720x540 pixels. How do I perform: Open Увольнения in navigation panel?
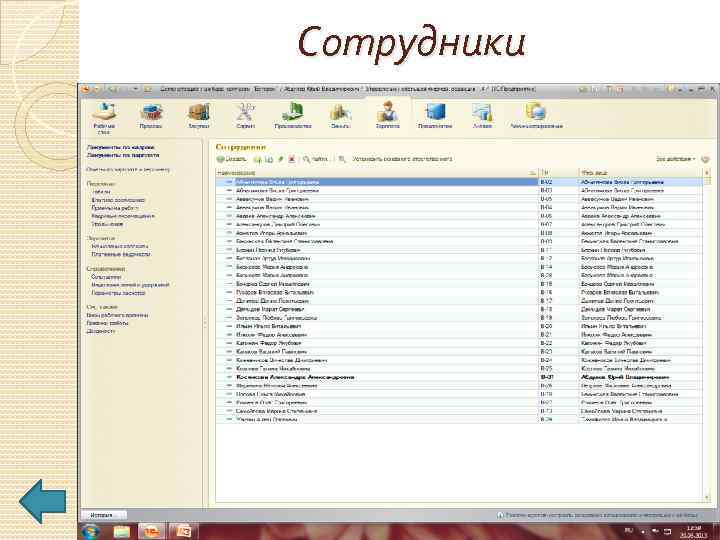[107, 224]
